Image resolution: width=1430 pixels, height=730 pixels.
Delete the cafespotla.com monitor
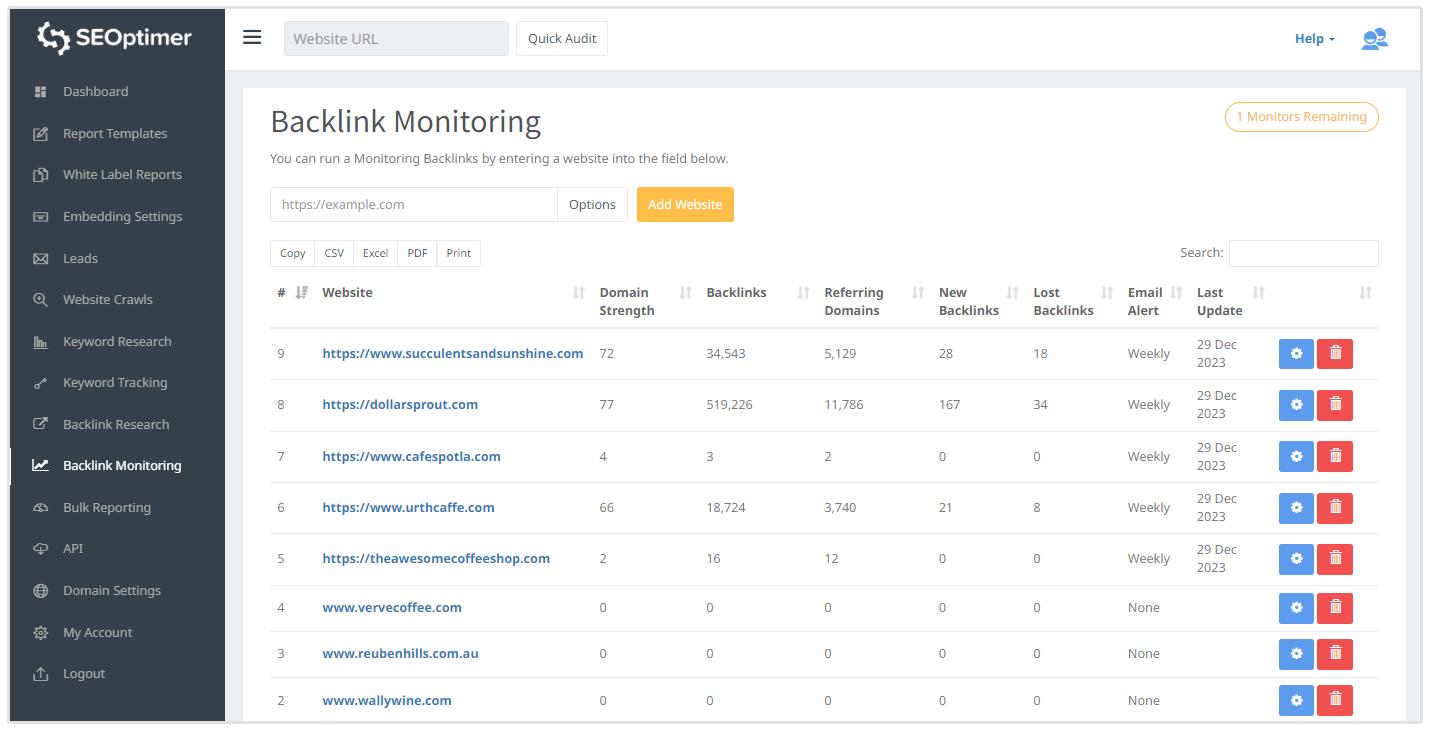tap(1335, 456)
